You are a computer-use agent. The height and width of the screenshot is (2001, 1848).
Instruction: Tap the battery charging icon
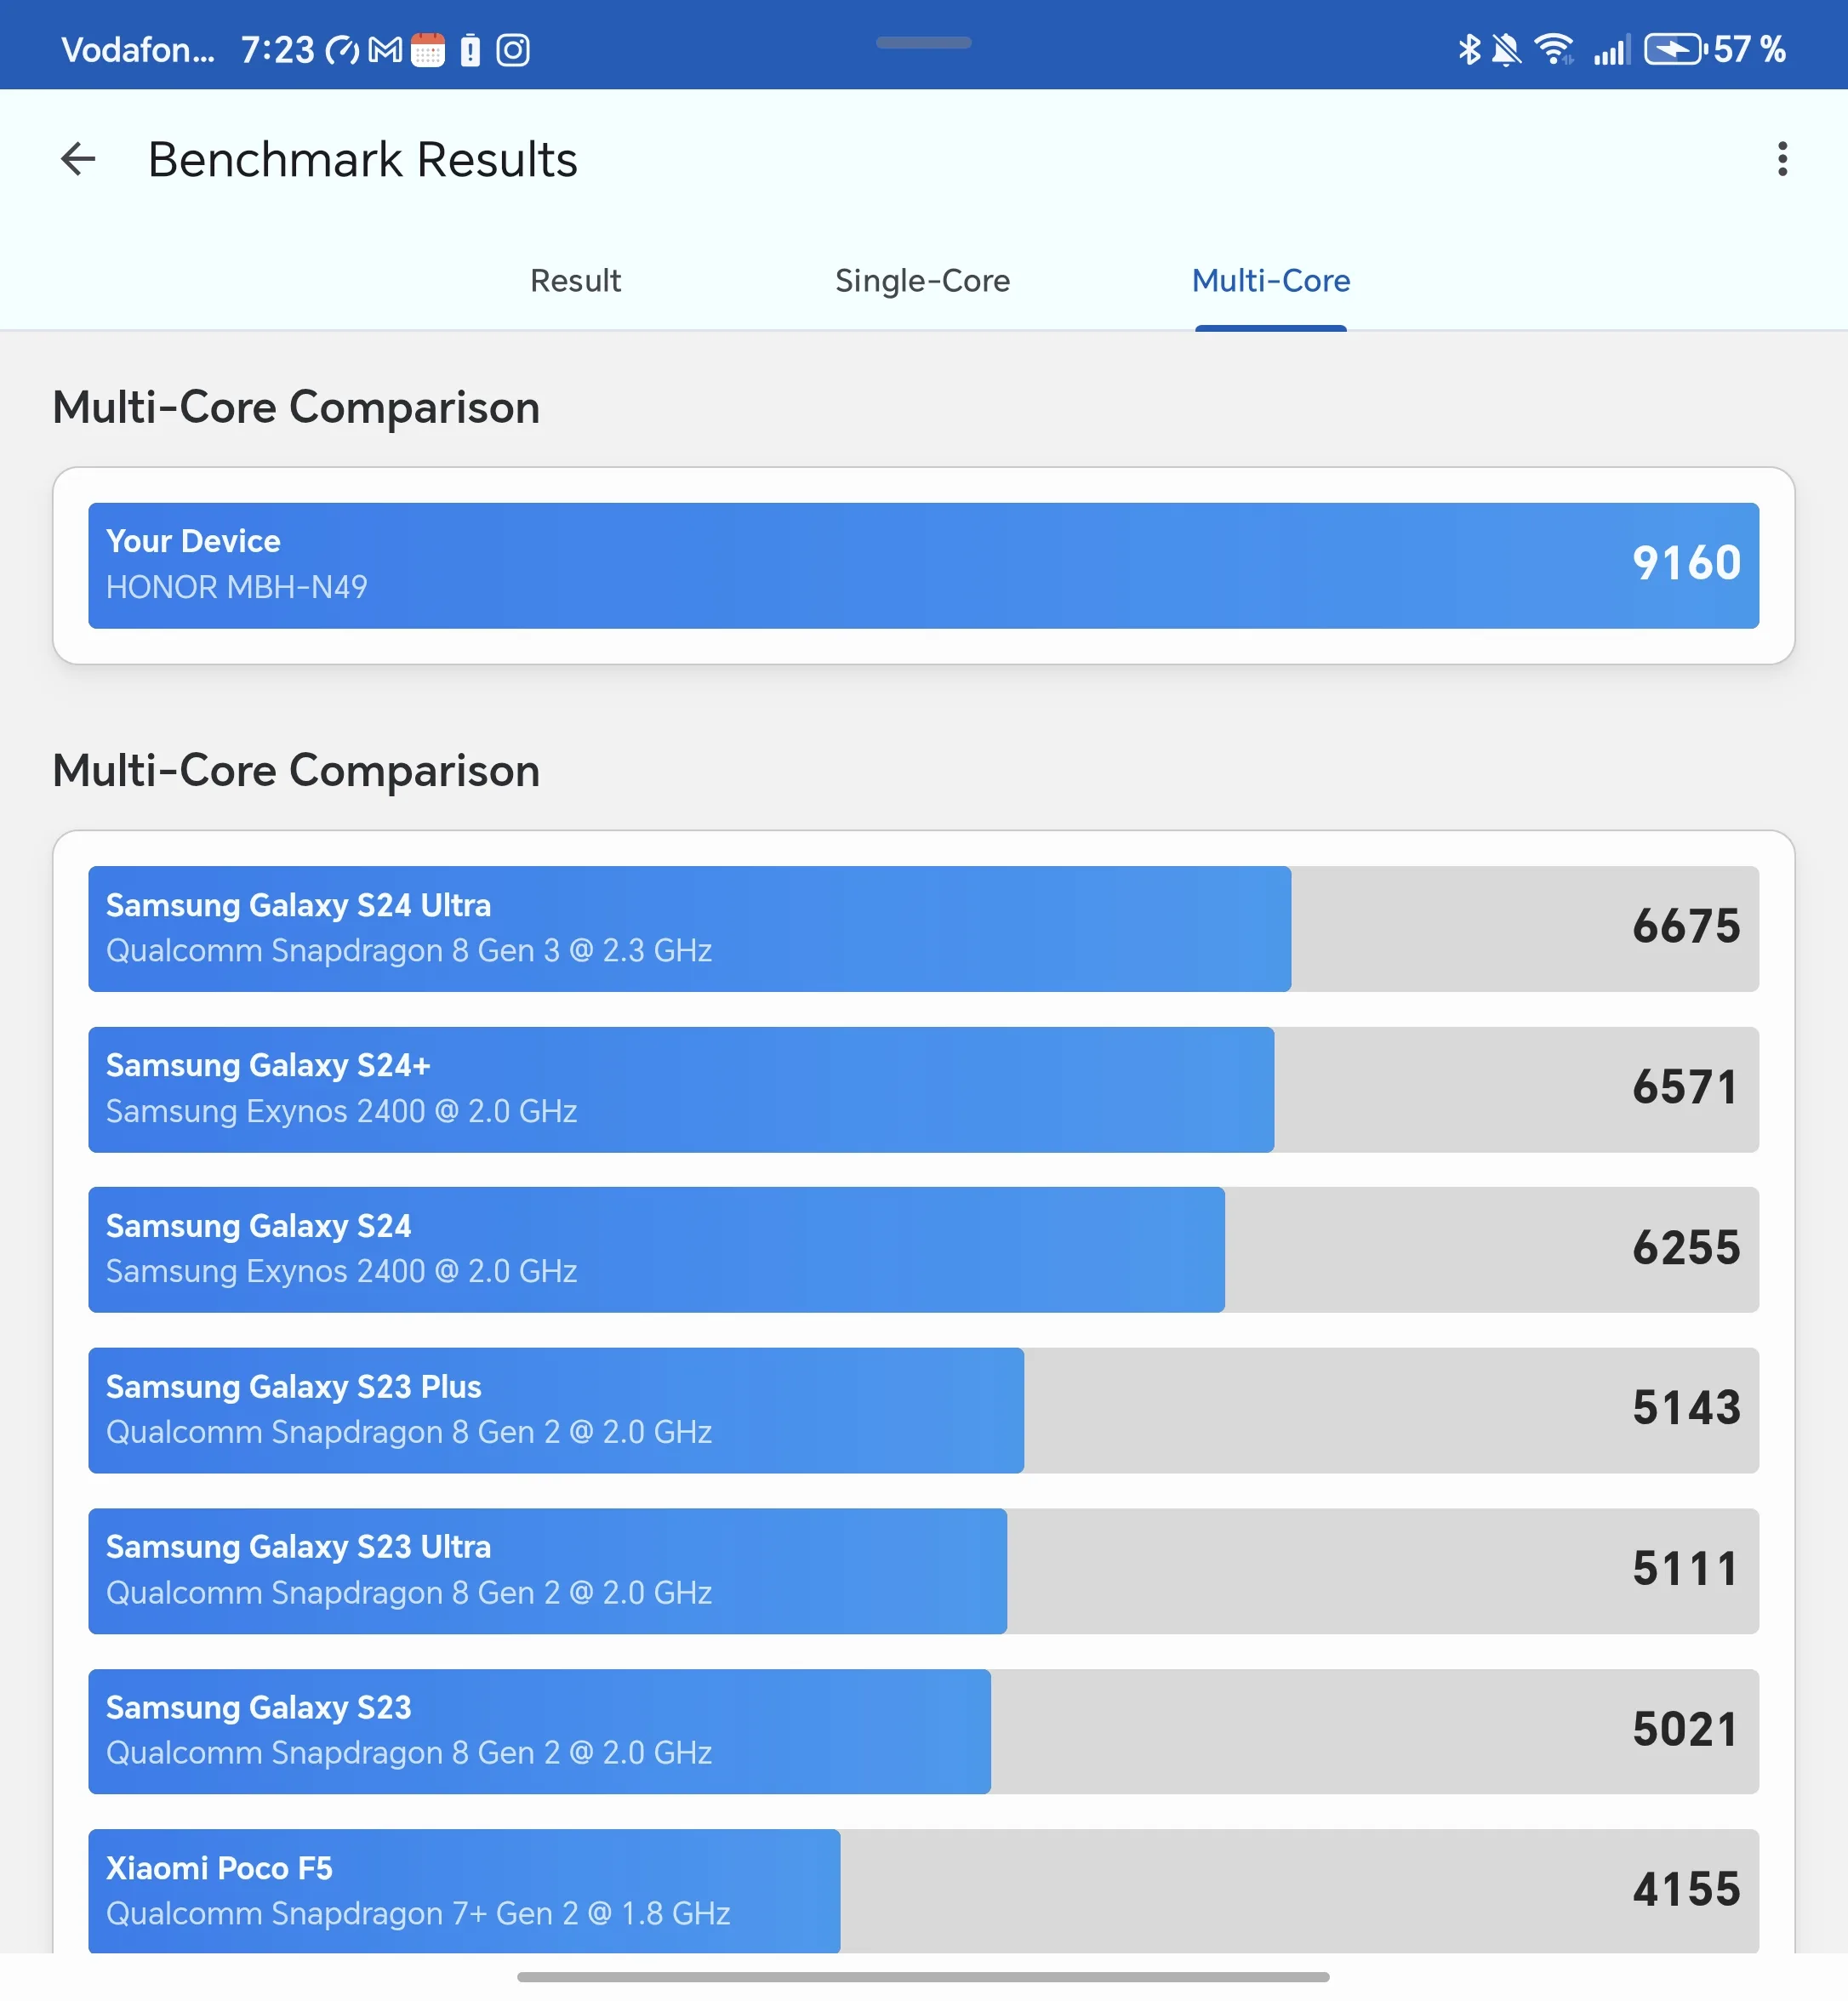[x=1673, y=49]
